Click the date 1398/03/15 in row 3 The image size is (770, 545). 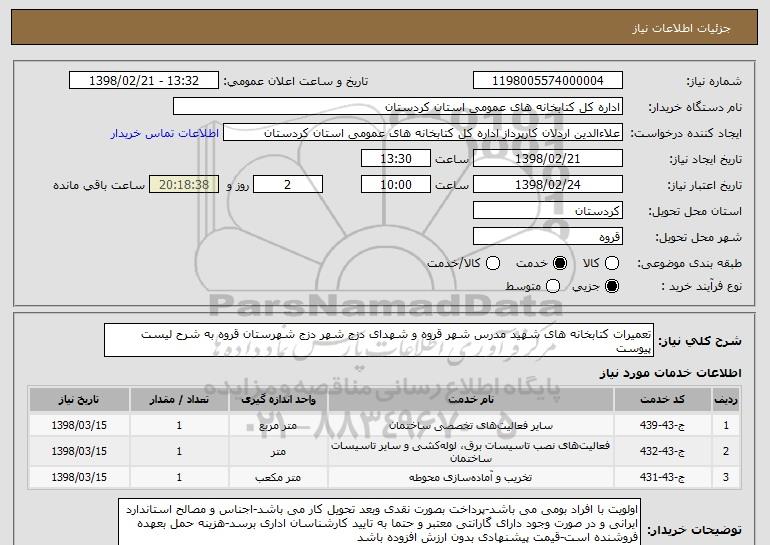(x=79, y=477)
